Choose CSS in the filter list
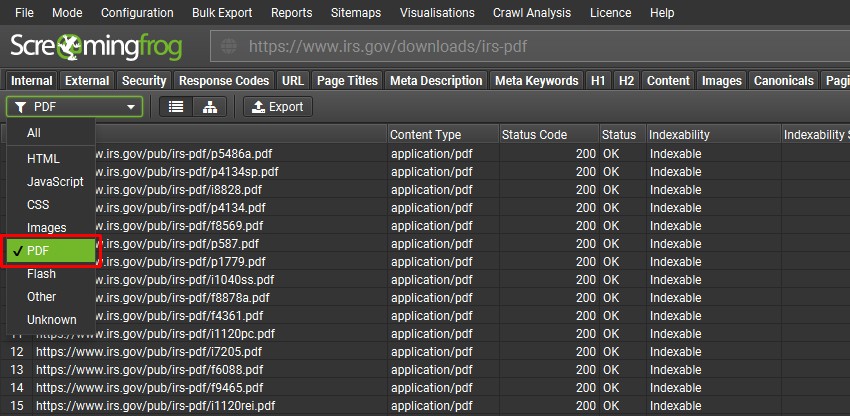The width and height of the screenshot is (850, 416). [51, 204]
